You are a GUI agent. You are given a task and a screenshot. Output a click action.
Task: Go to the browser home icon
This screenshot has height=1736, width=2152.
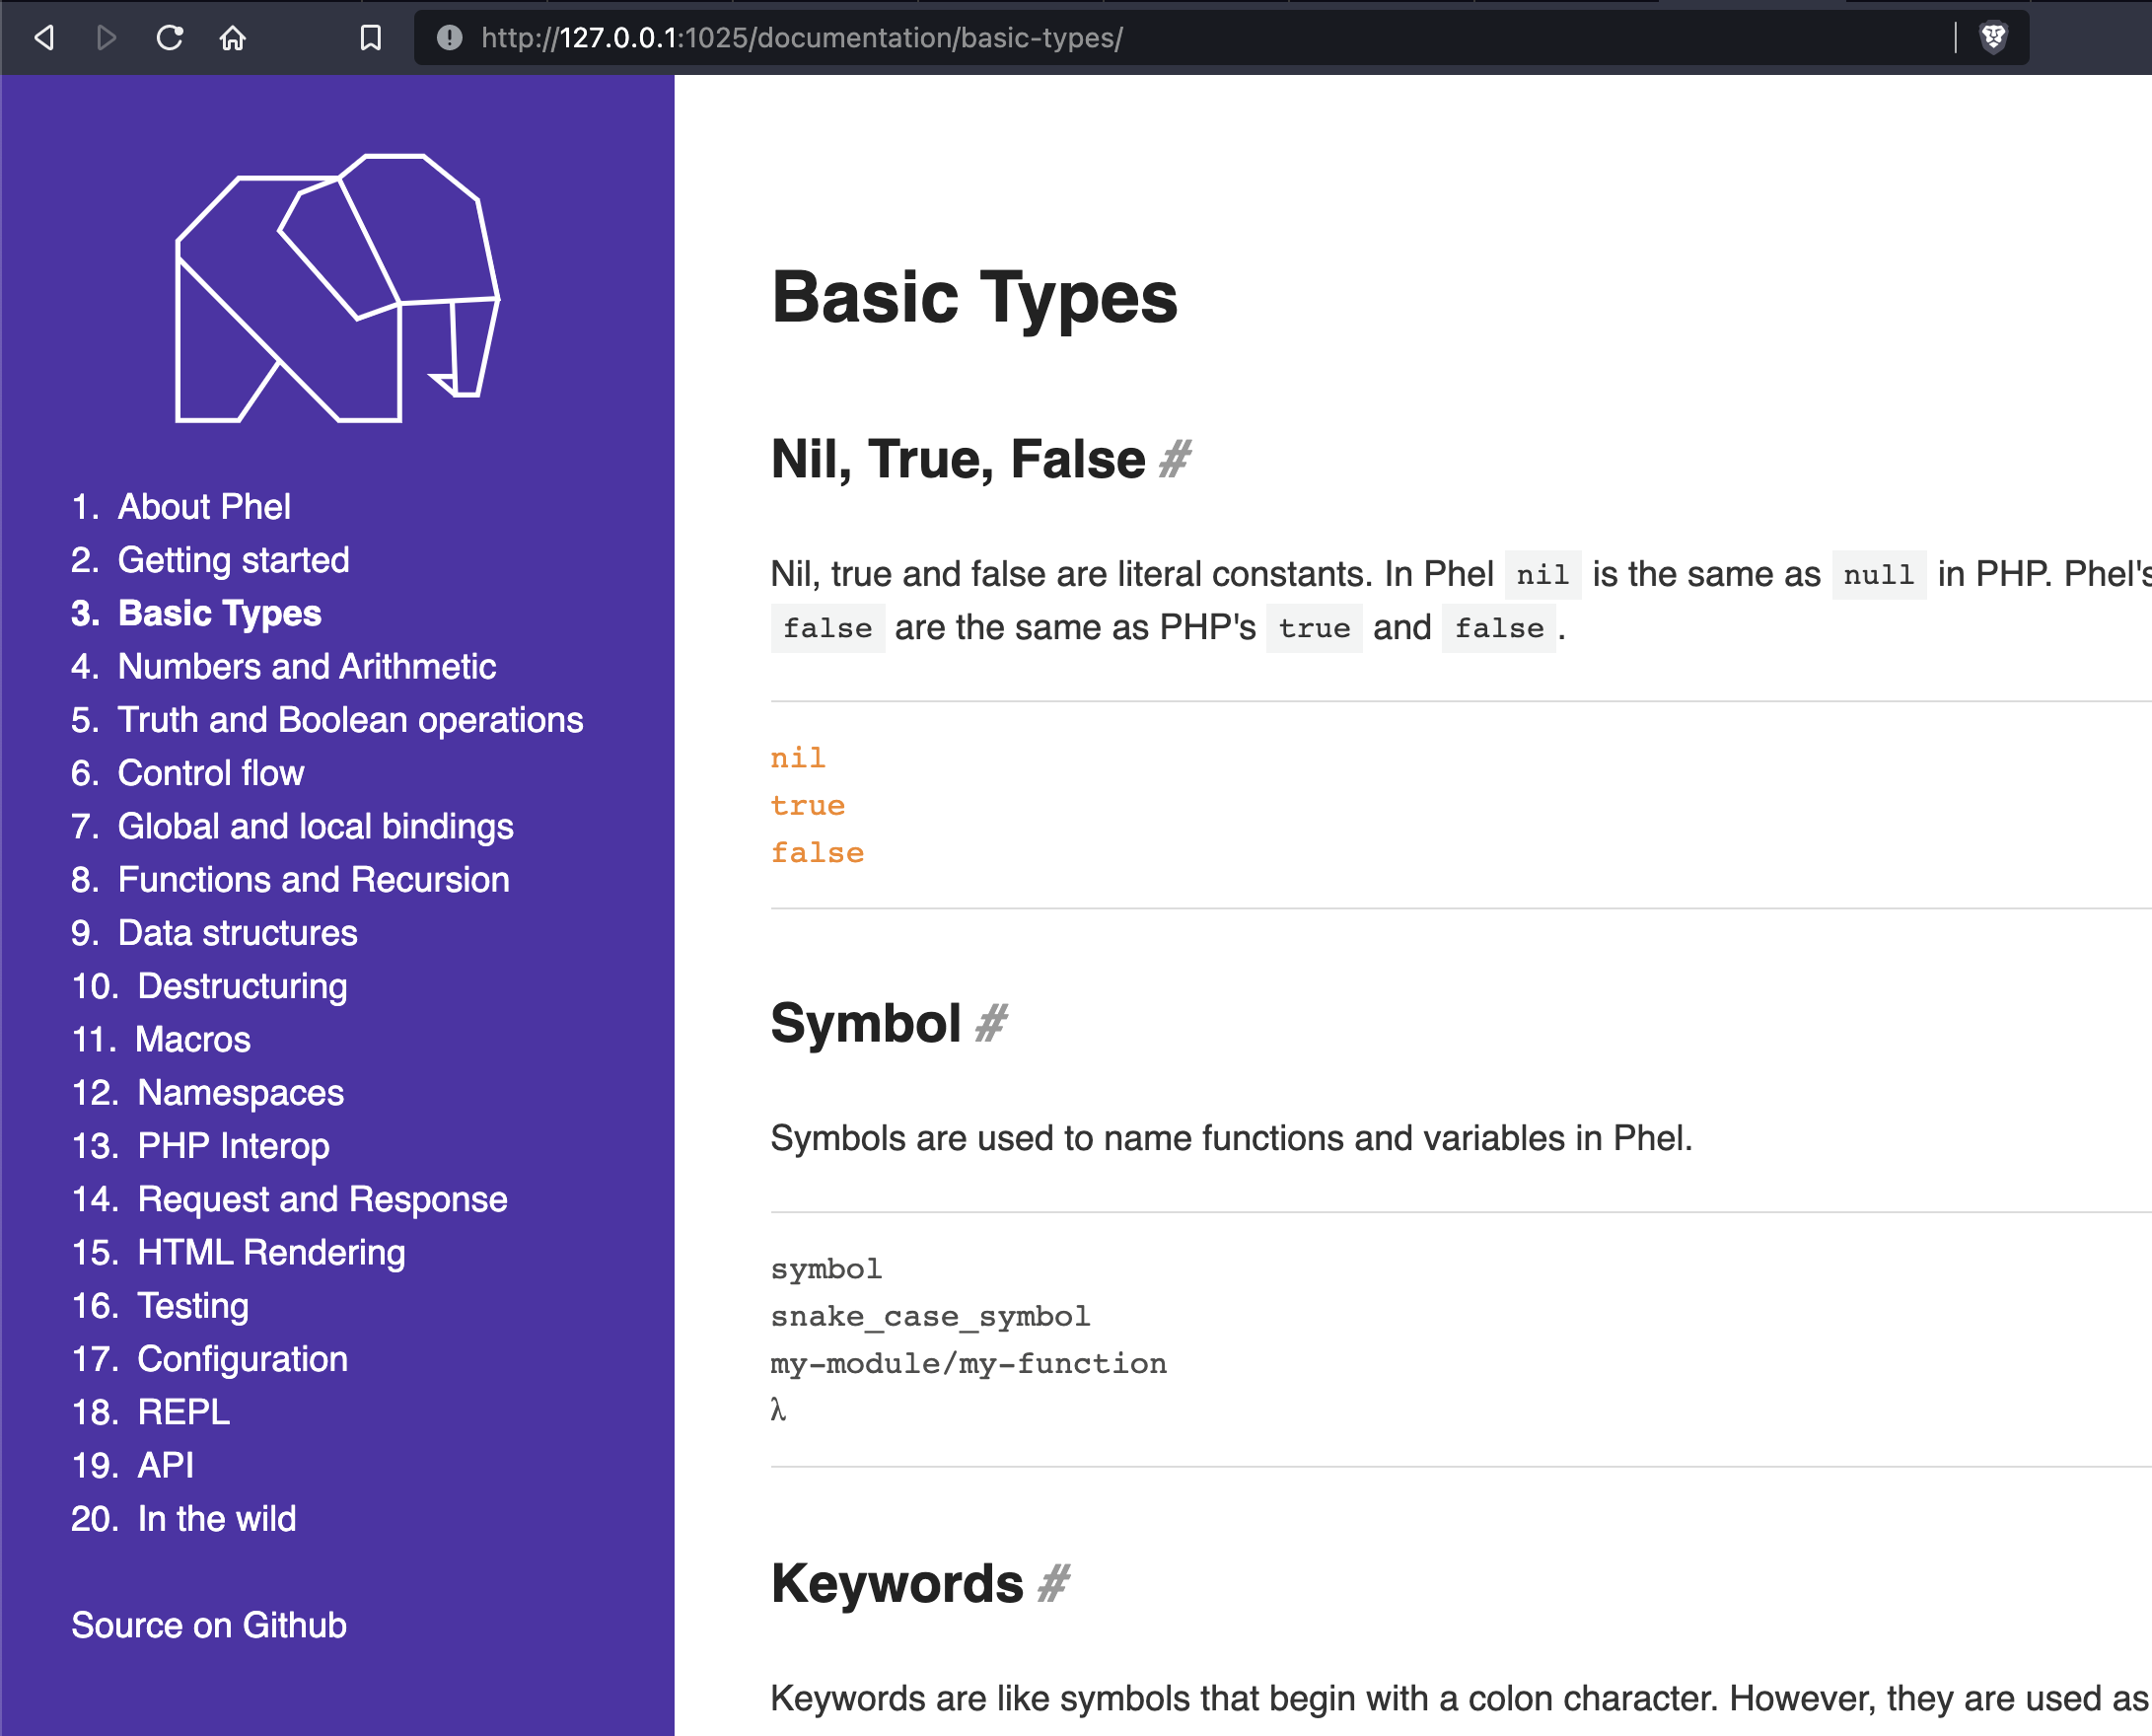click(233, 38)
